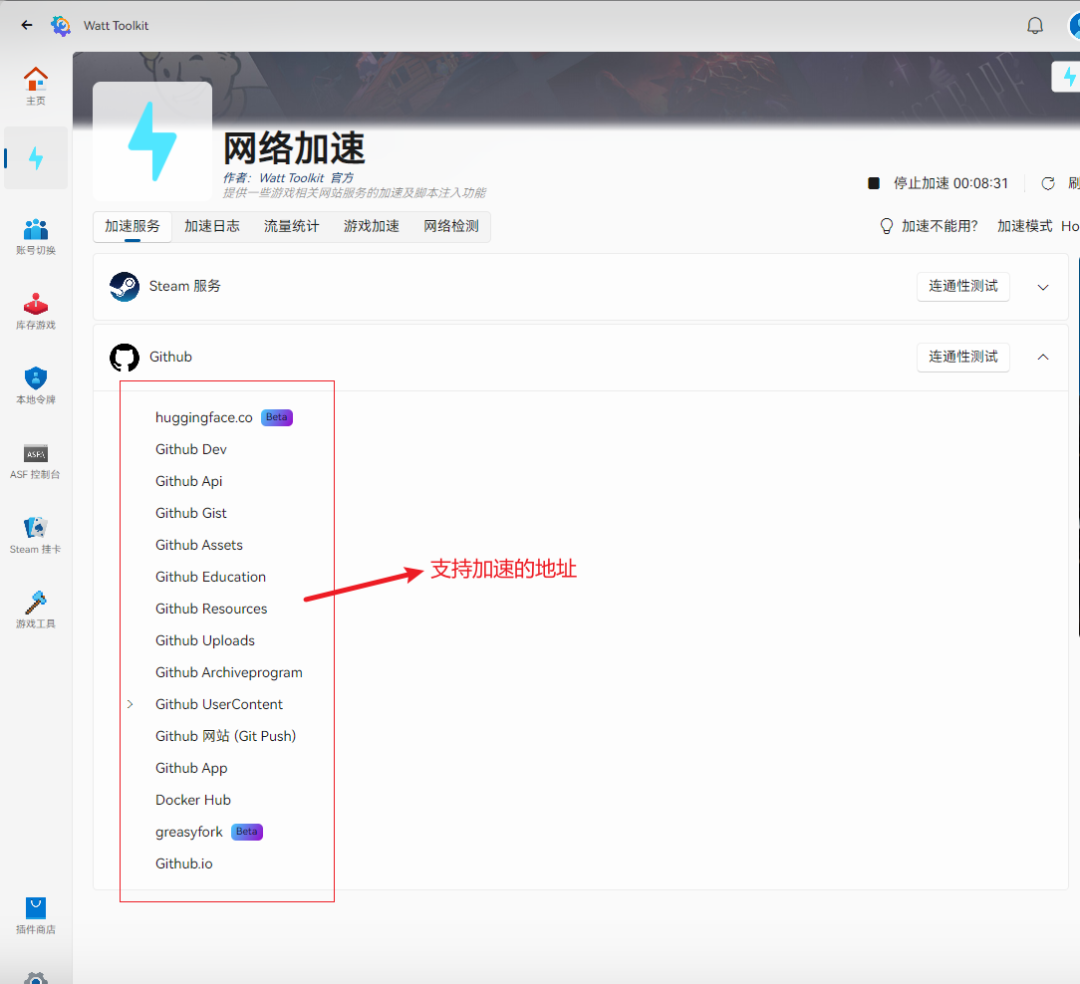
Task: Switch to the 加速日志 tab
Action: (x=212, y=227)
